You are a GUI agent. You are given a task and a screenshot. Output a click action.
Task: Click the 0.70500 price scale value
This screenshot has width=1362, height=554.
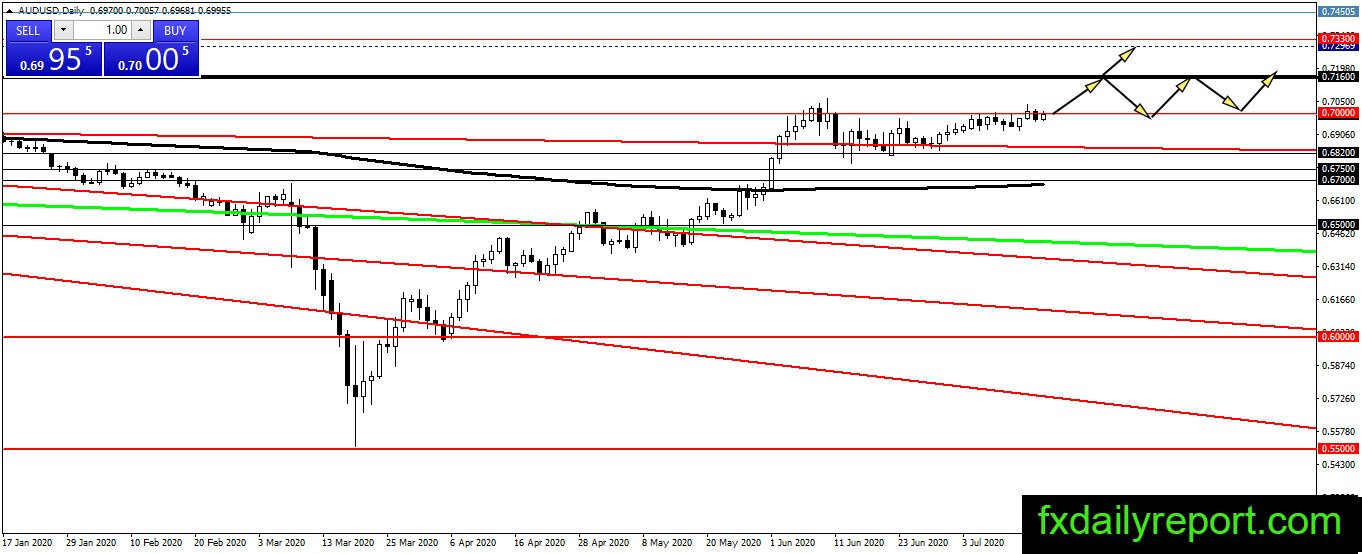coord(1338,102)
